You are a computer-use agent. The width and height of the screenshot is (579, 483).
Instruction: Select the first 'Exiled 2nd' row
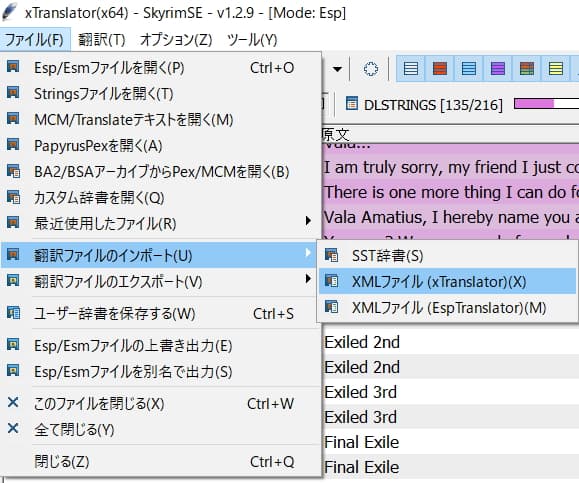coord(451,342)
